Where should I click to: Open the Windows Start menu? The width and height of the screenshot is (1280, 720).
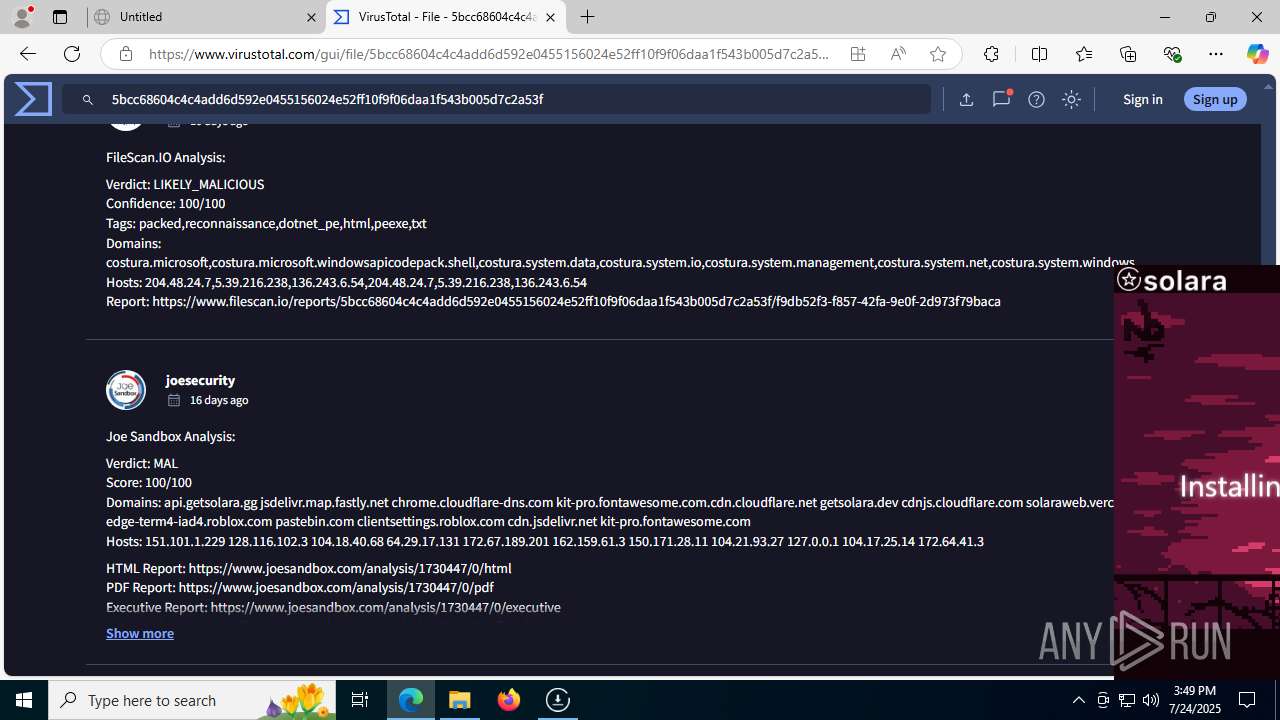pos(24,700)
